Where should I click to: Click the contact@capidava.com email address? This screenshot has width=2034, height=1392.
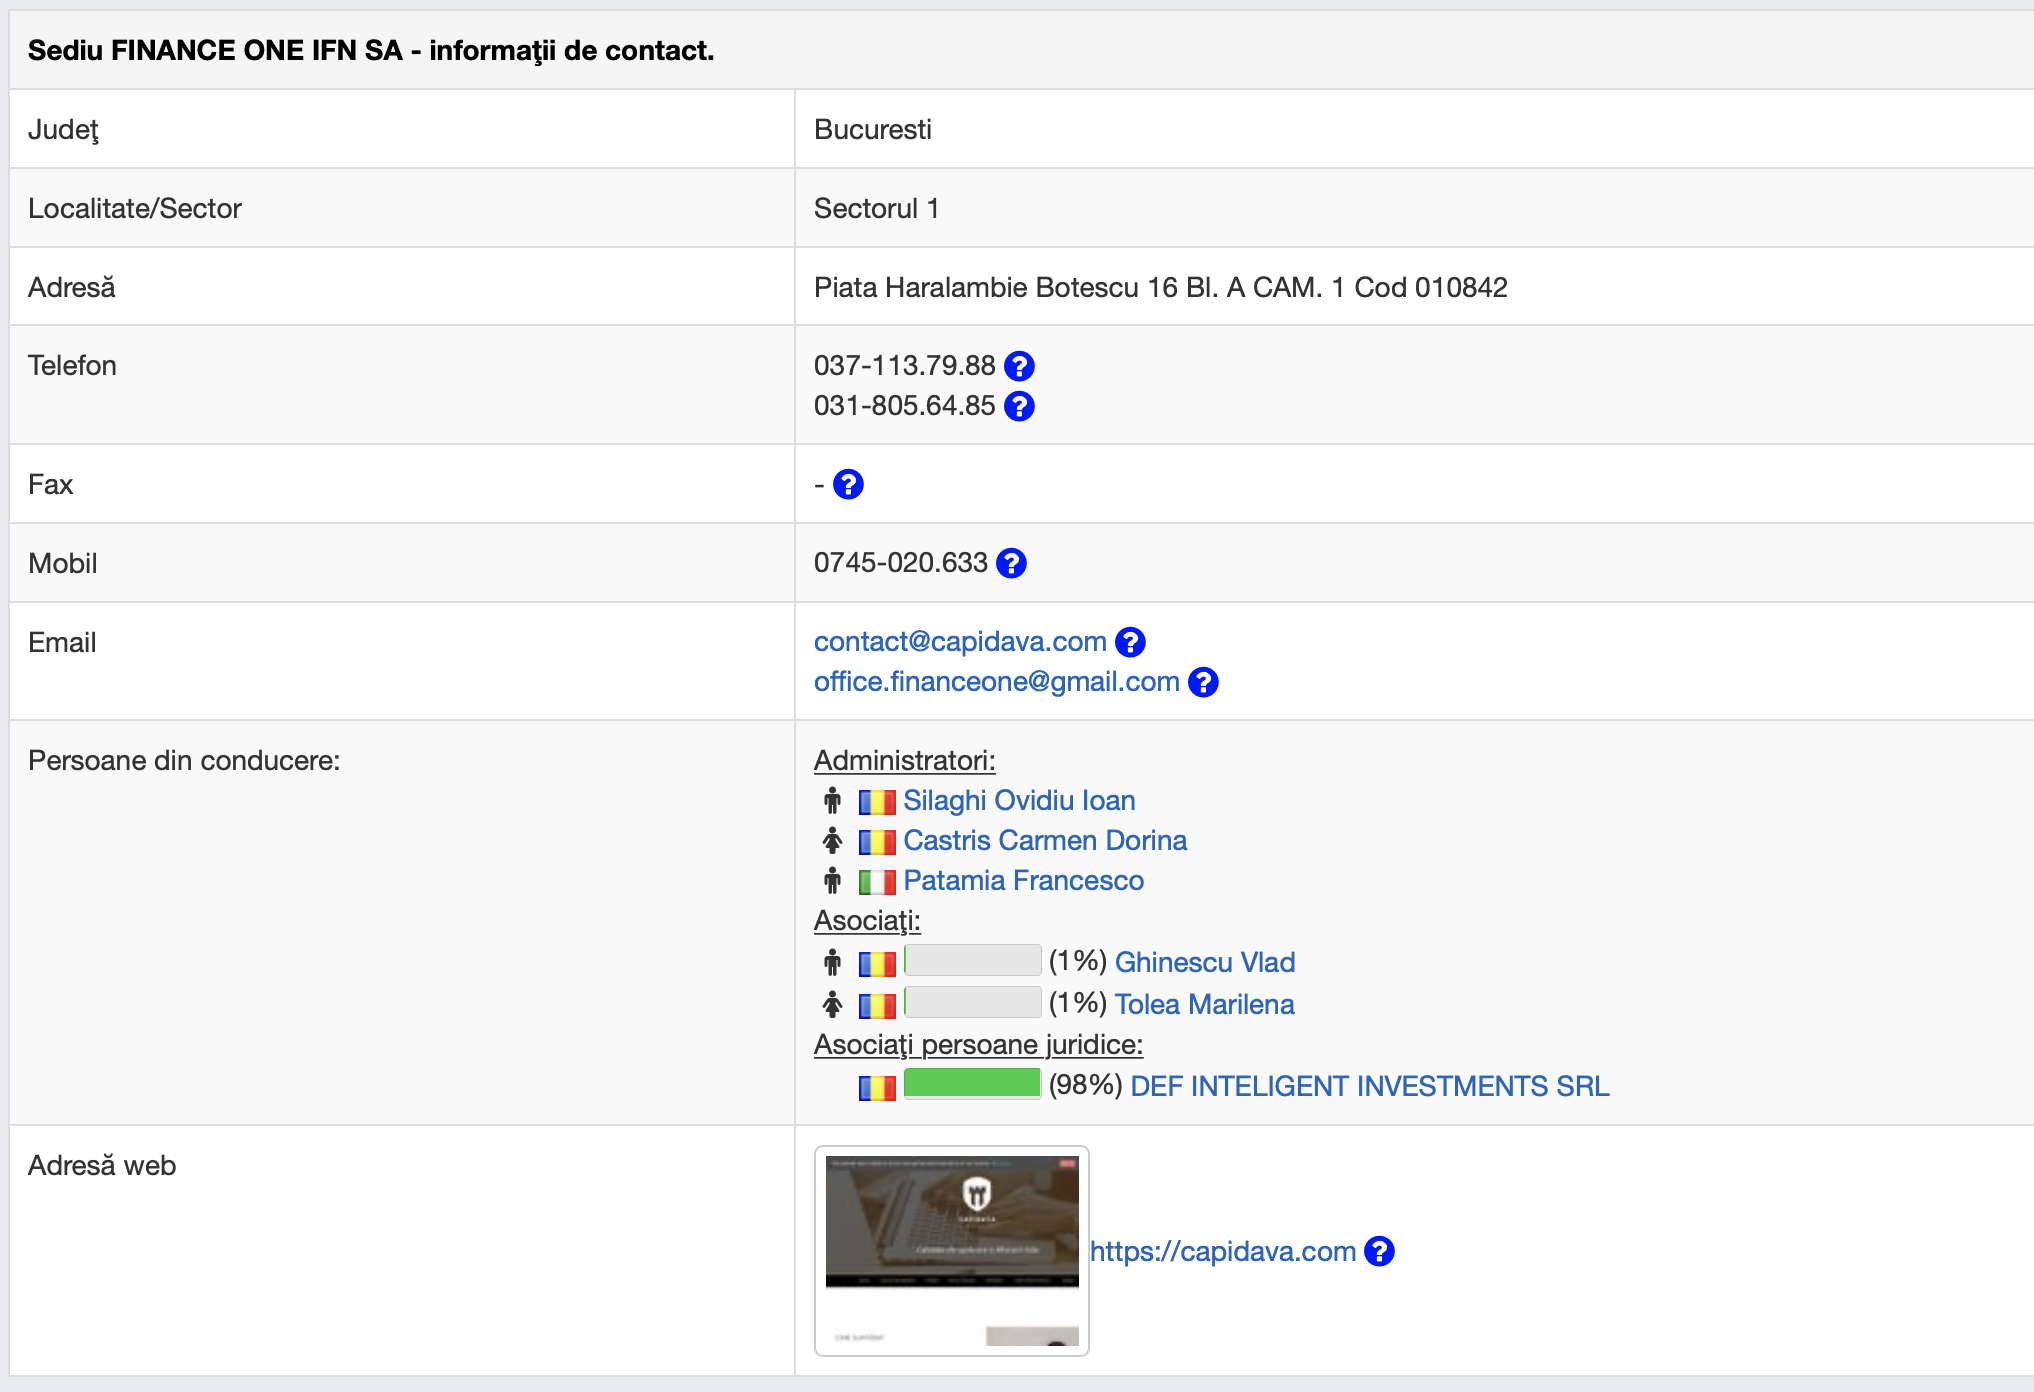[959, 642]
